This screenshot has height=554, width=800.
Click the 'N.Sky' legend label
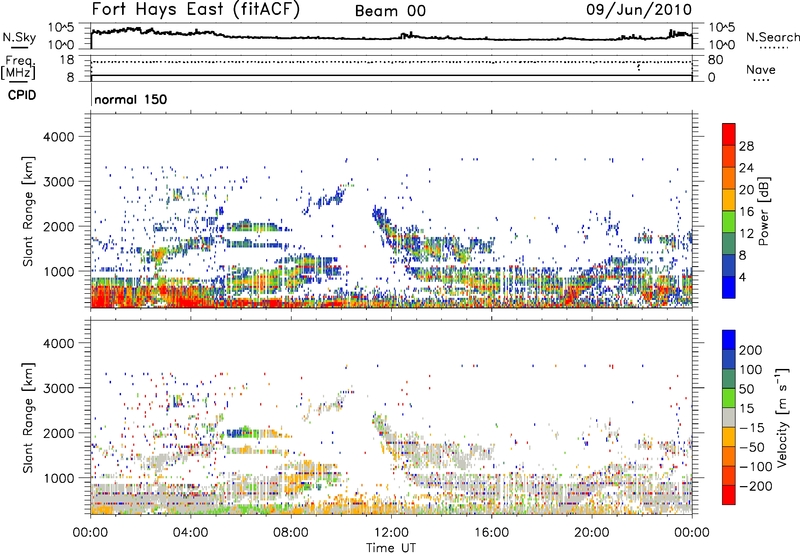(19, 37)
